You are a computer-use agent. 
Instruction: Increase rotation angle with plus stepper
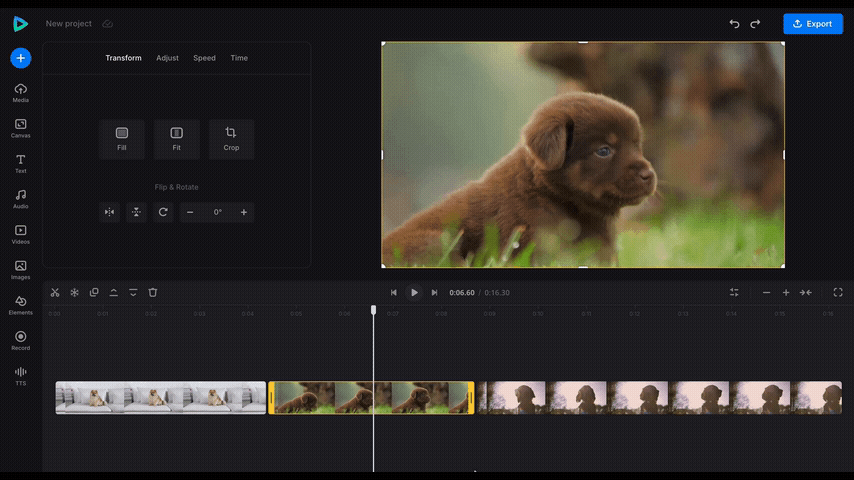243,212
